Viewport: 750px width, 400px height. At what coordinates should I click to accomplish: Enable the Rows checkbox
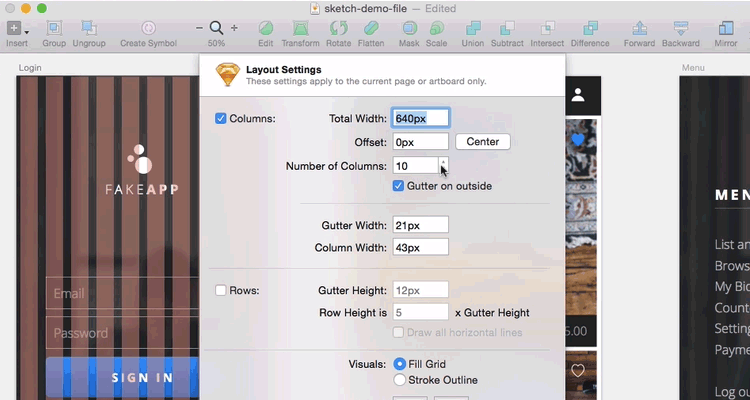(x=221, y=290)
